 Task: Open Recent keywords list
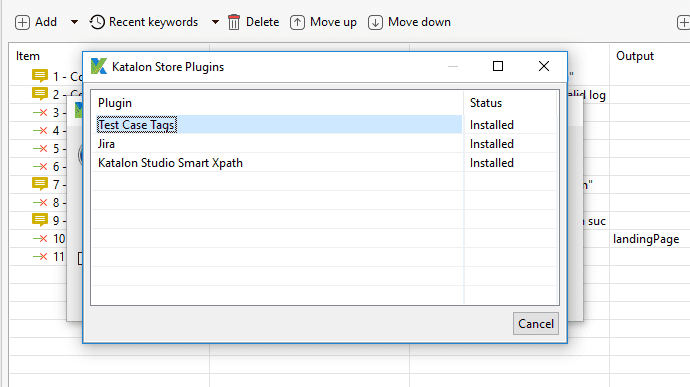pyautogui.click(x=144, y=22)
